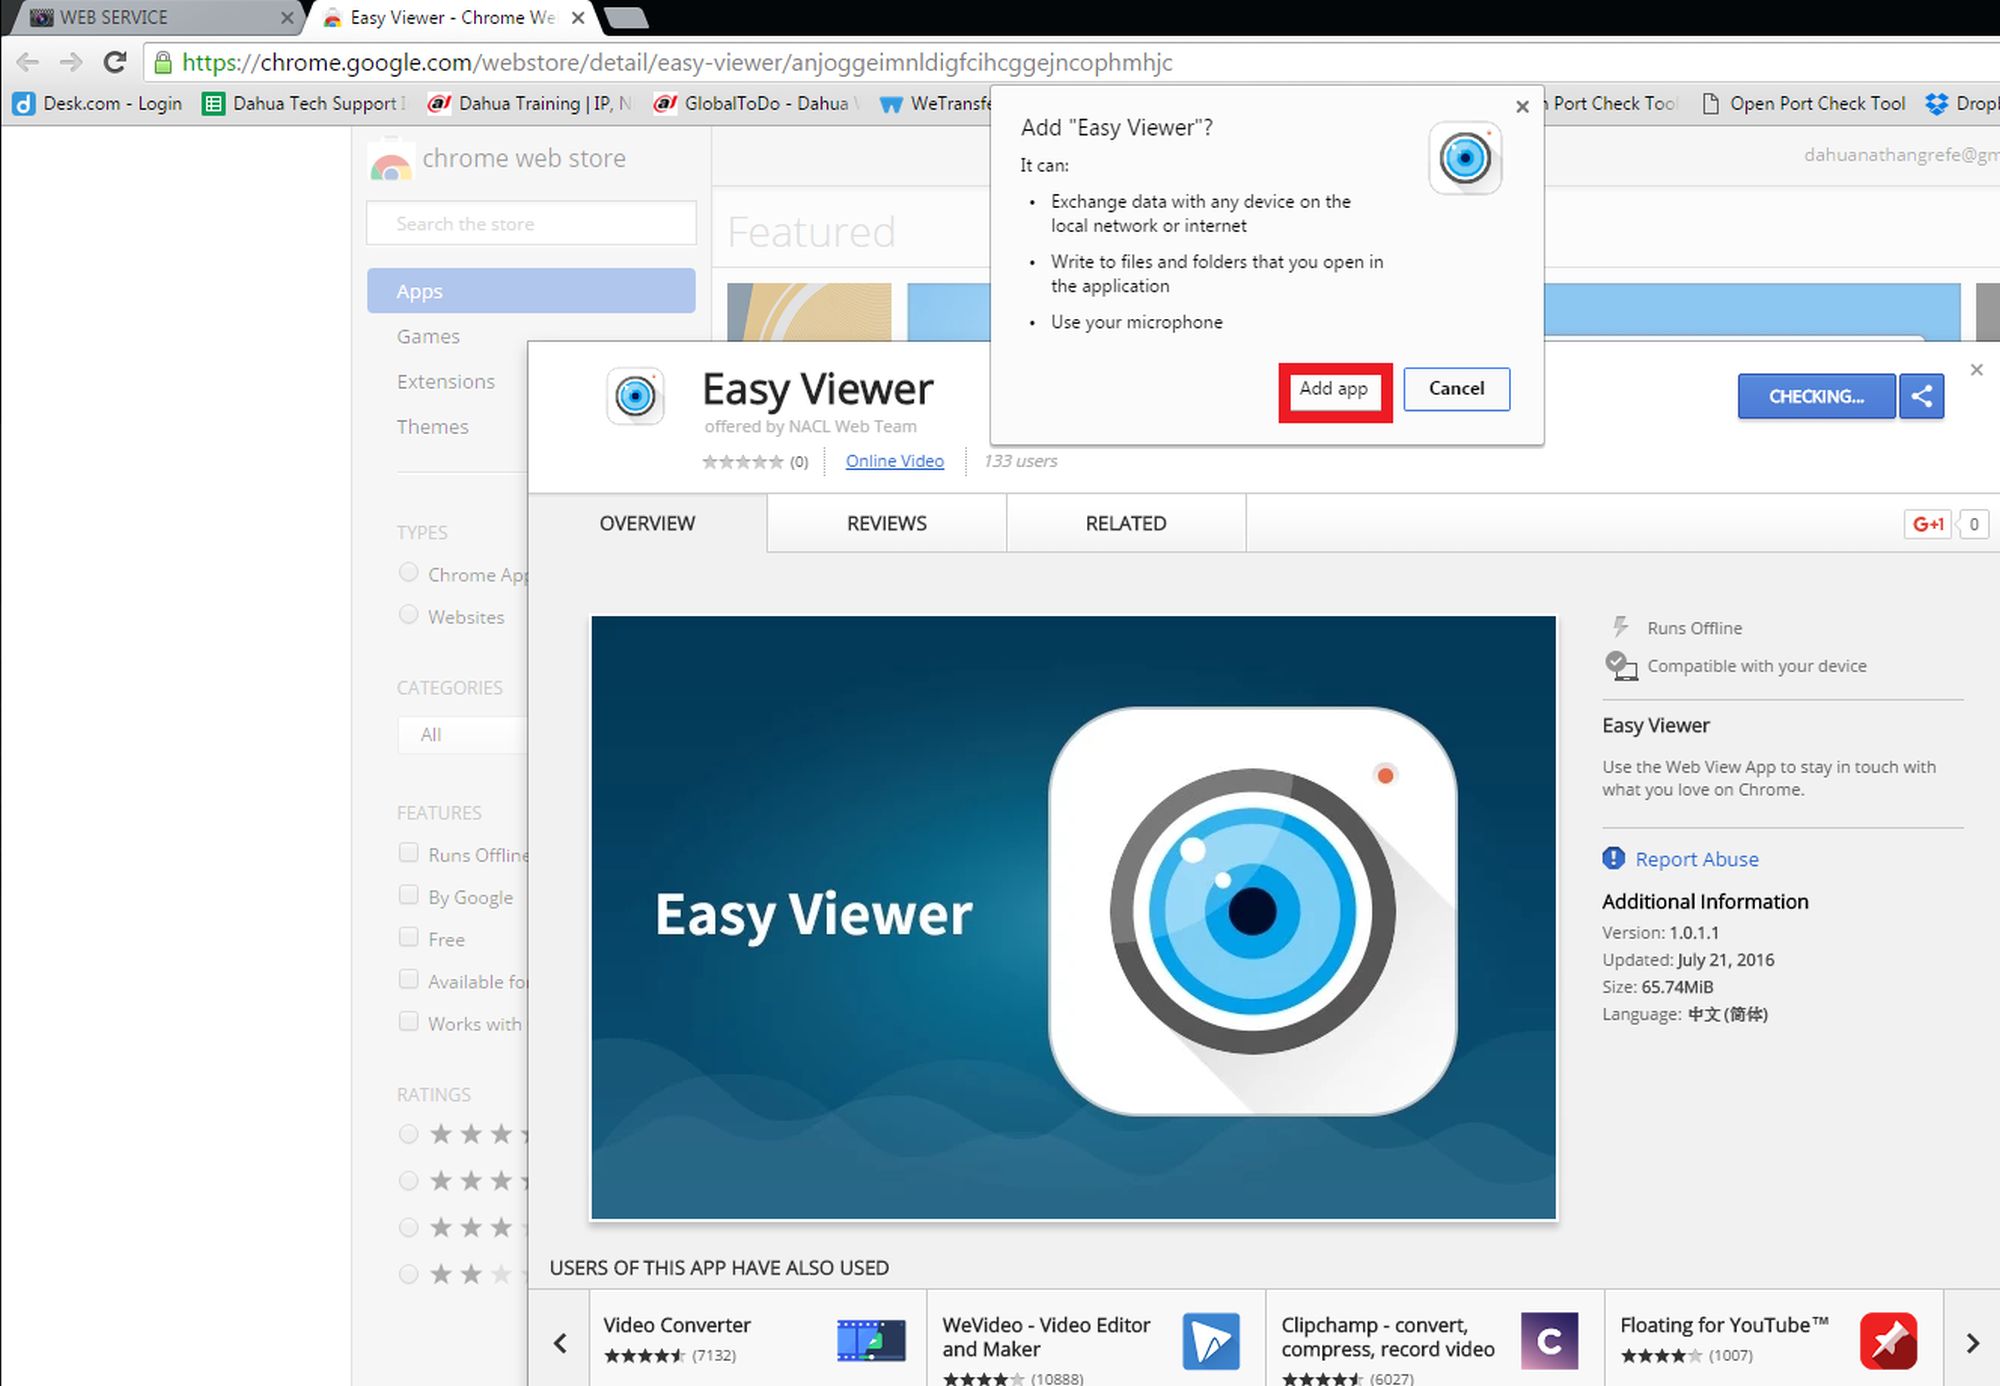Click the Report Abuse exclamation icon
This screenshot has width=2000, height=1386.
[x=1613, y=858]
